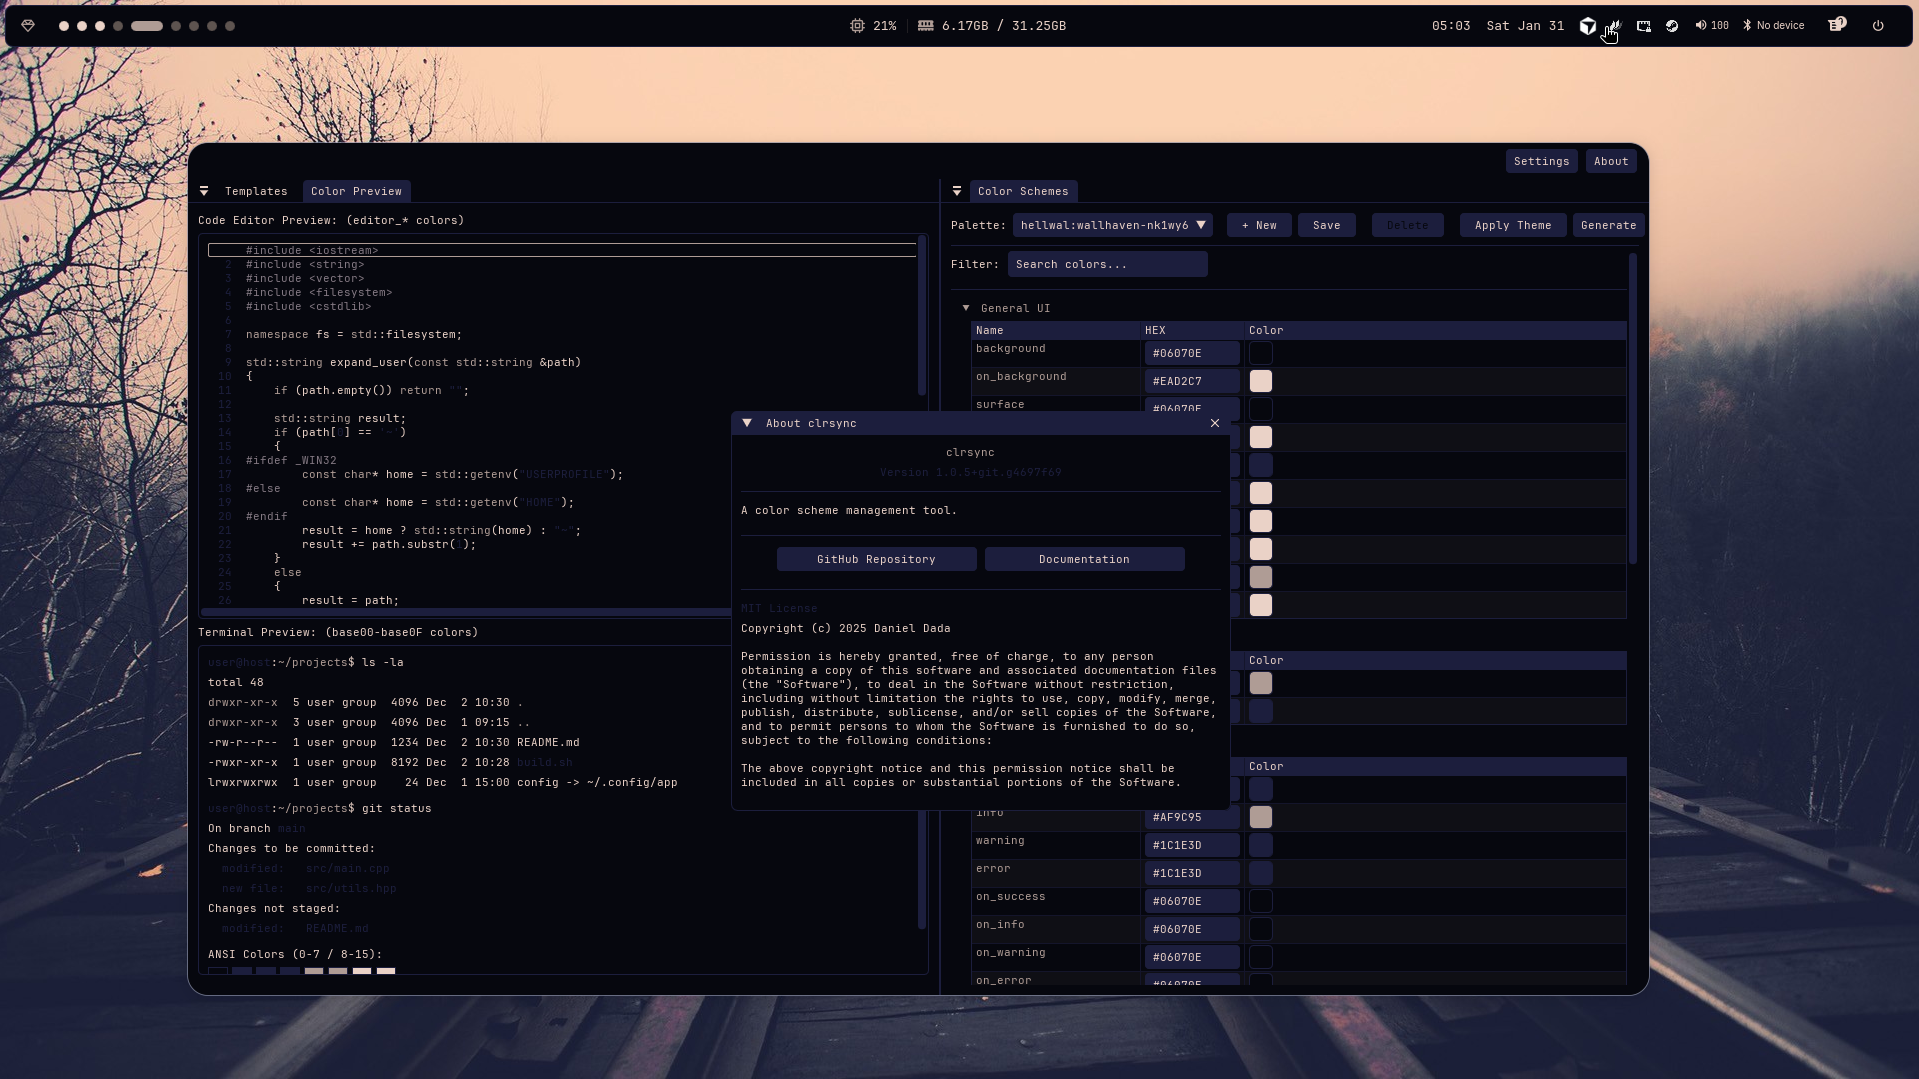Click the Steam tray icon
Image resolution: width=1919 pixels, height=1079 pixels.
(1672, 26)
